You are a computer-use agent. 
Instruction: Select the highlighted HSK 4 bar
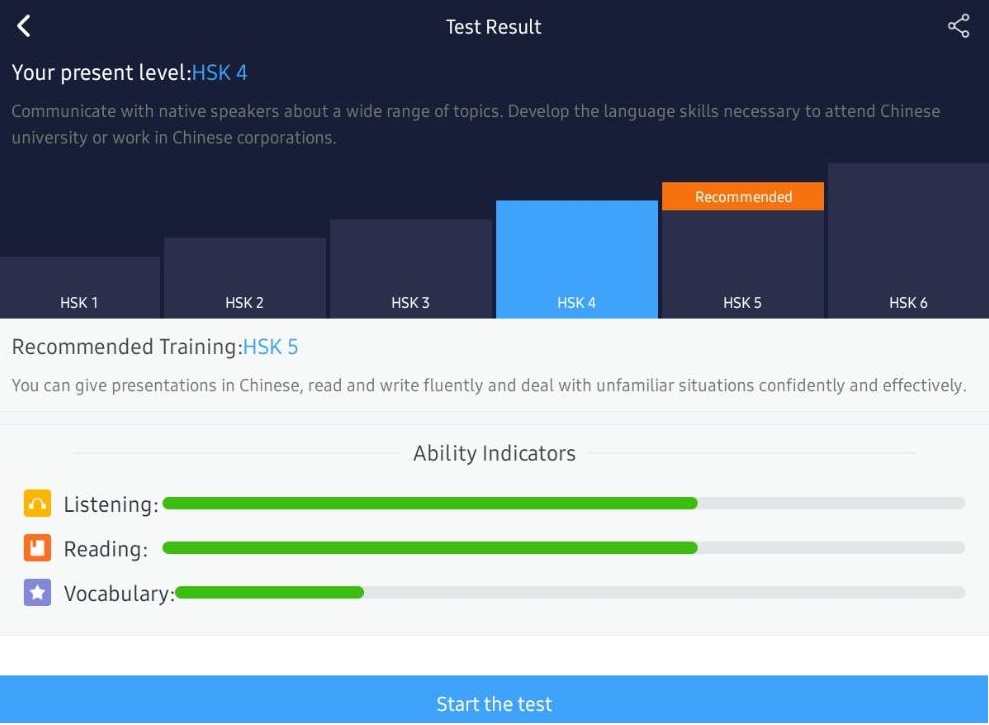577,260
